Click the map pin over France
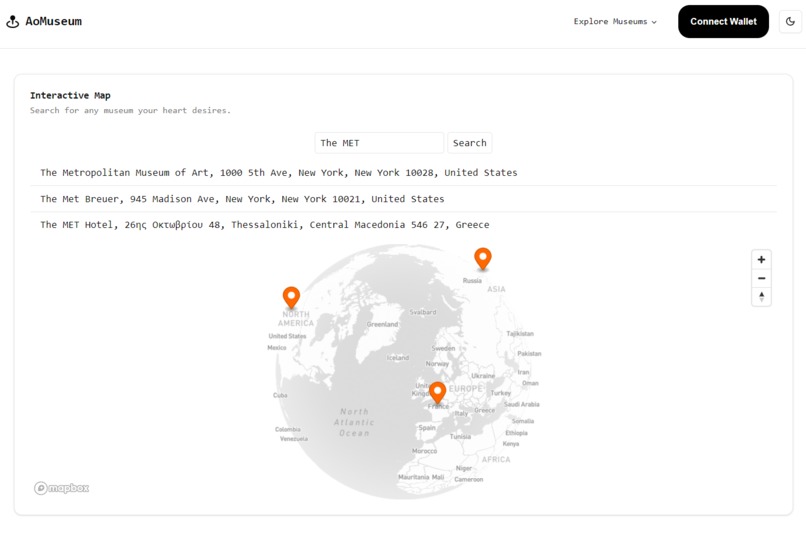The height and width of the screenshot is (537, 806). coord(437,393)
